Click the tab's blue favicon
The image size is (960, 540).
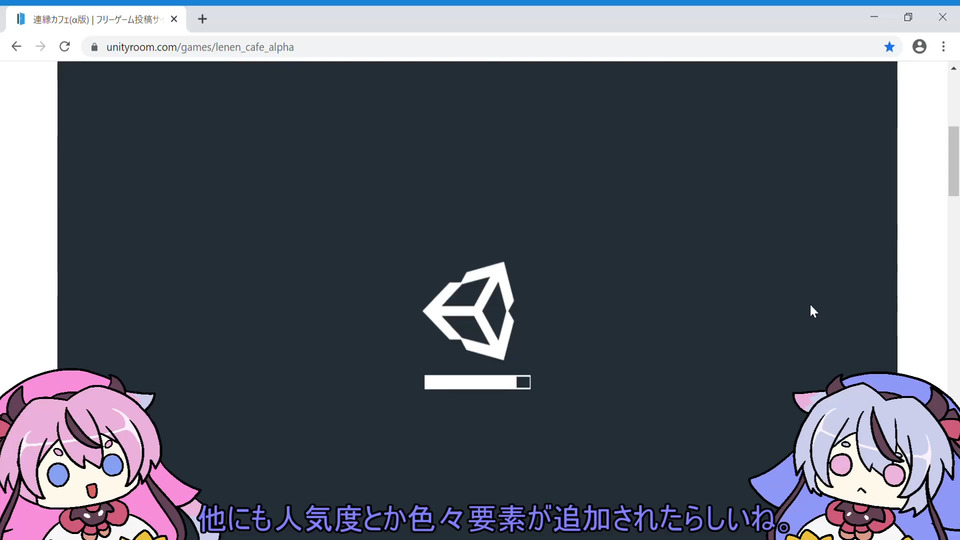pyautogui.click(x=21, y=20)
